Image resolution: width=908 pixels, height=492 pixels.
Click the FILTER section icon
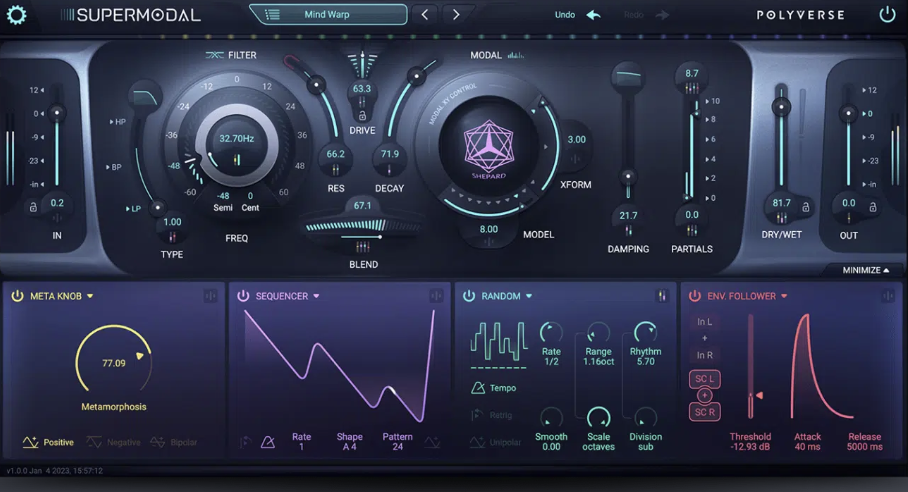[214, 55]
